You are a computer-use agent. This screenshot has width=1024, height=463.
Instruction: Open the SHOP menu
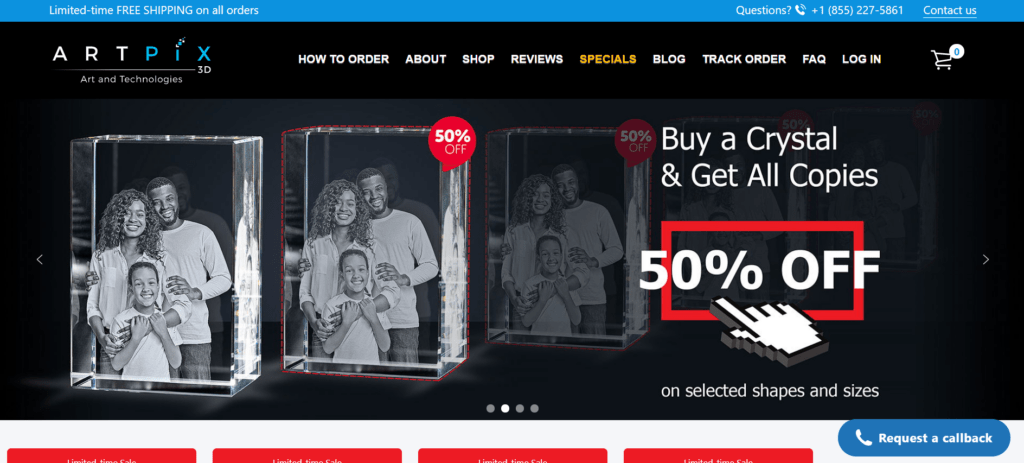click(x=478, y=59)
